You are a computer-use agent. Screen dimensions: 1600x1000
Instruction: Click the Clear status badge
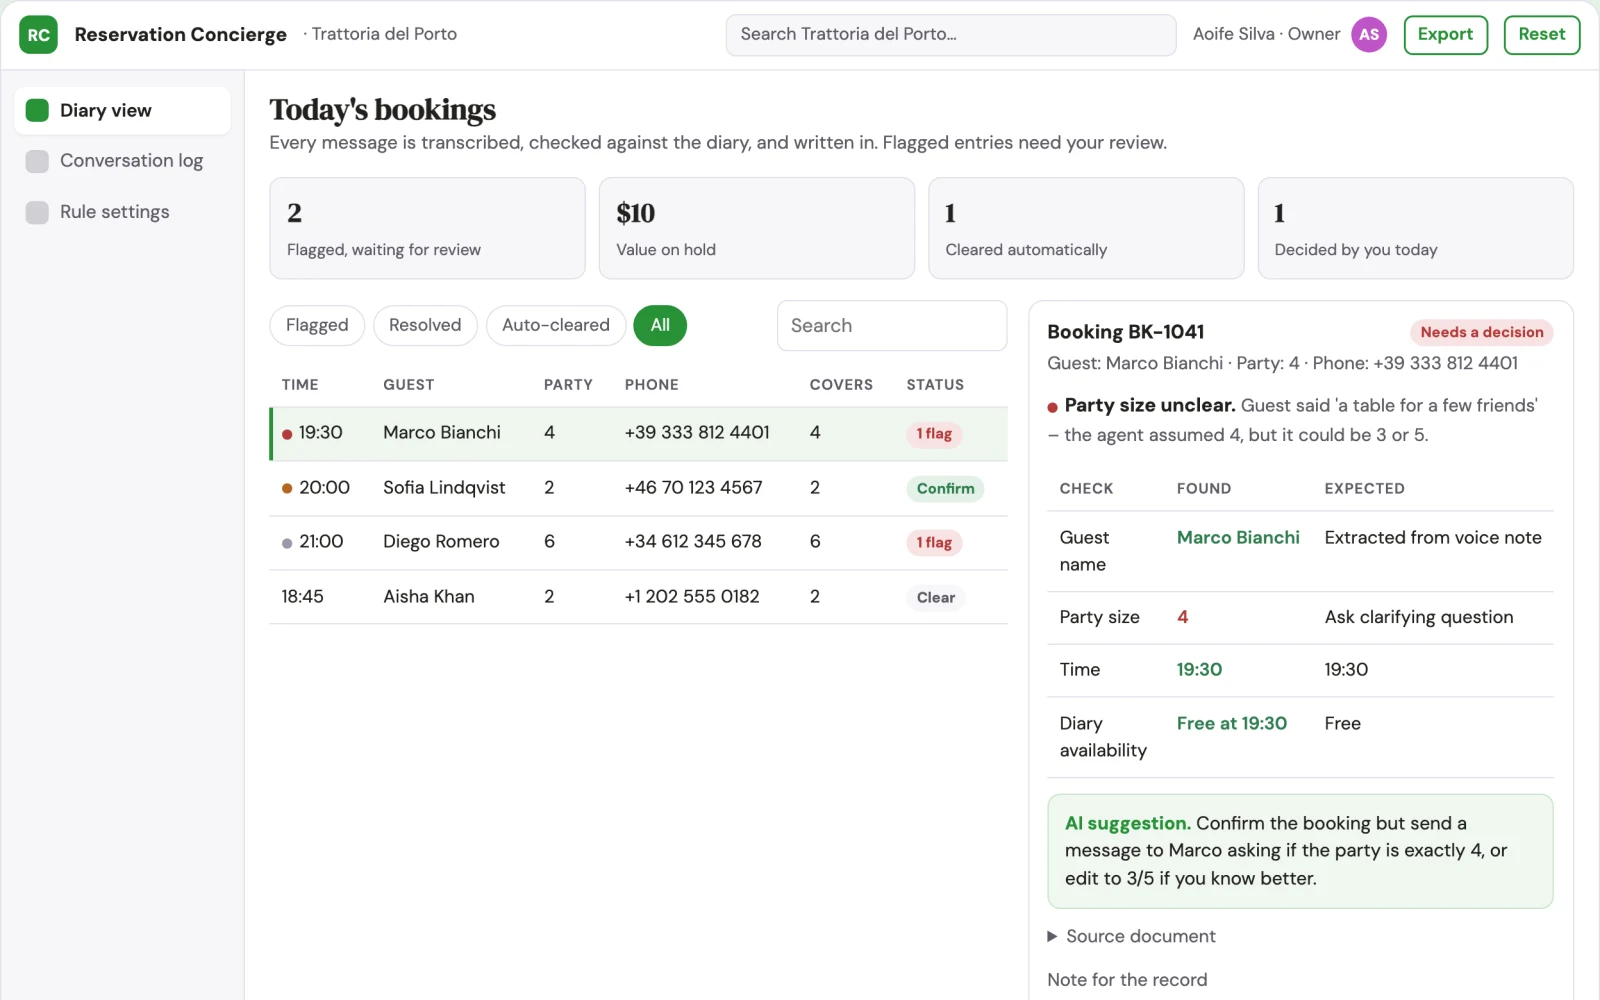[936, 598]
